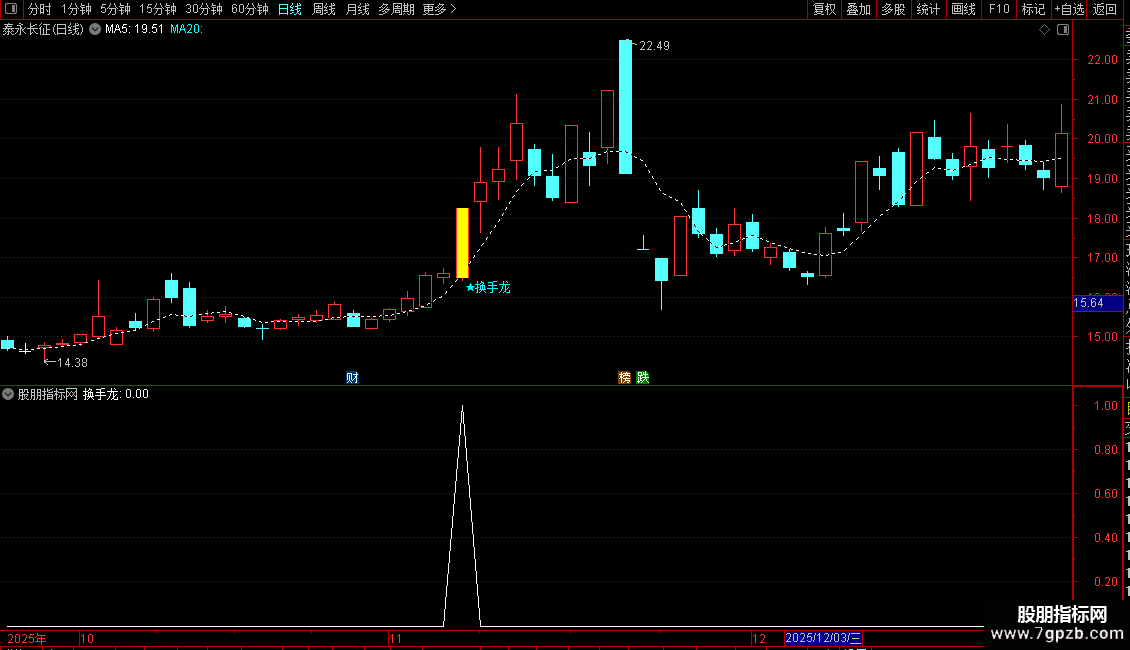Click the 榜 ranking event marker
Image resolution: width=1130 pixels, height=650 pixels.
click(x=625, y=378)
